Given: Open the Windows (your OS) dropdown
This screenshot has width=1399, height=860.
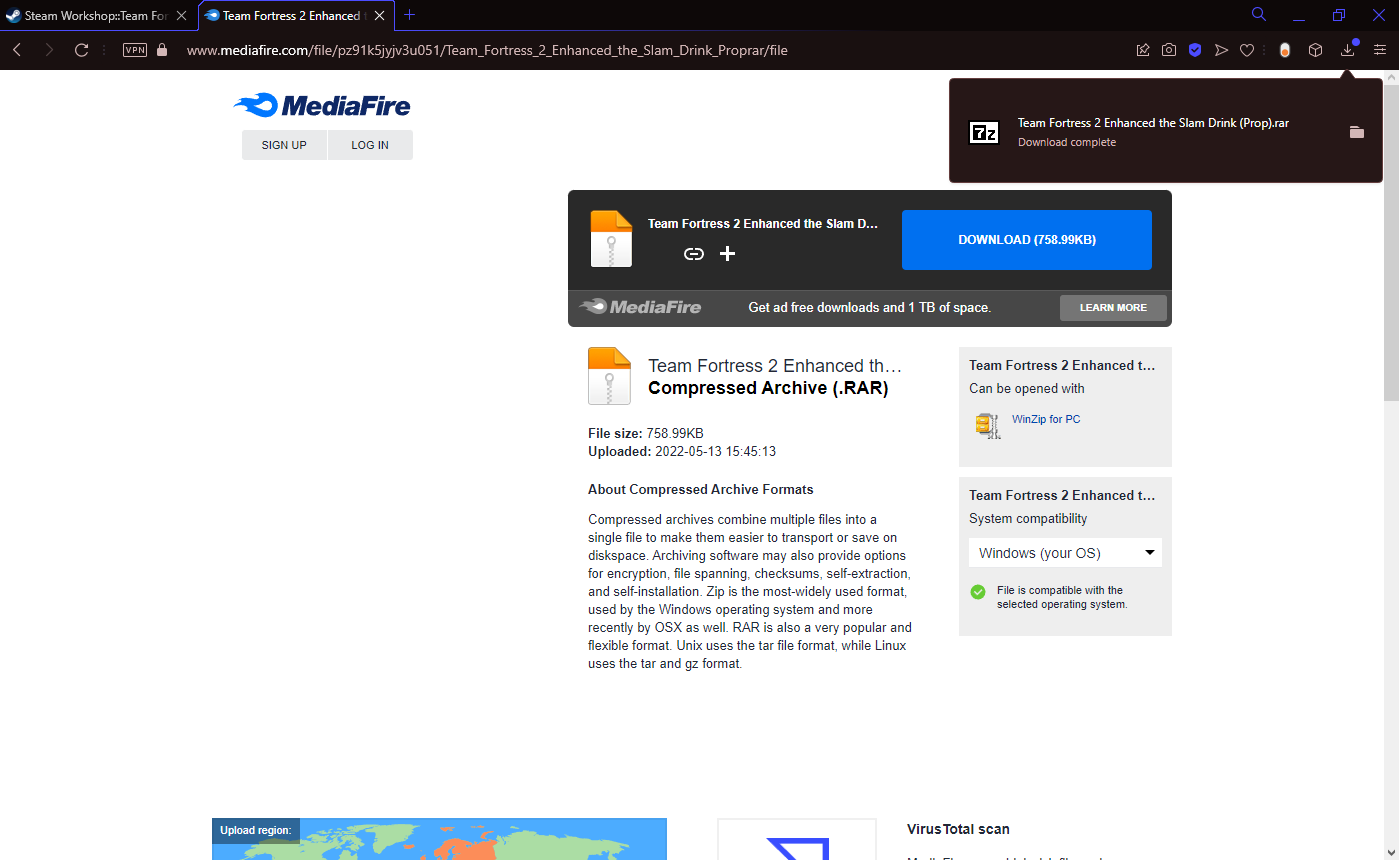Looking at the screenshot, I should coord(1065,553).
